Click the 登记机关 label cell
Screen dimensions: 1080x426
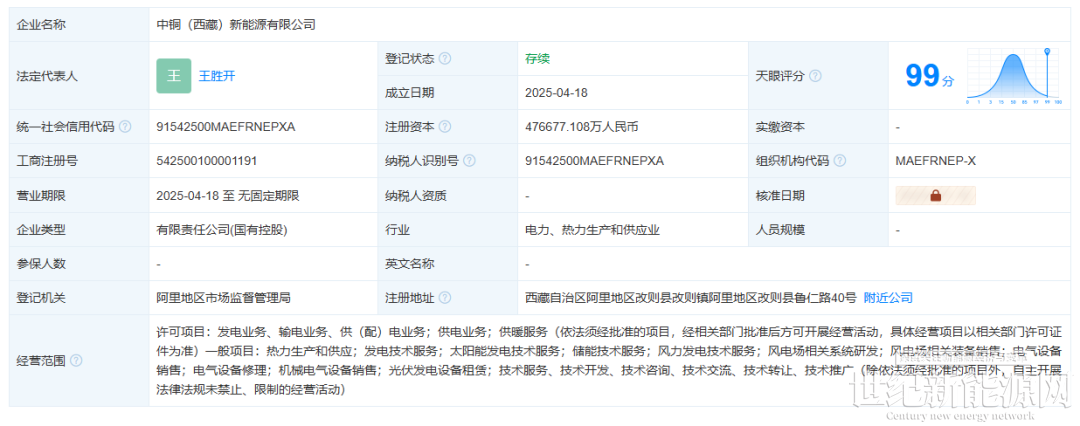pyautogui.click(x=79, y=298)
